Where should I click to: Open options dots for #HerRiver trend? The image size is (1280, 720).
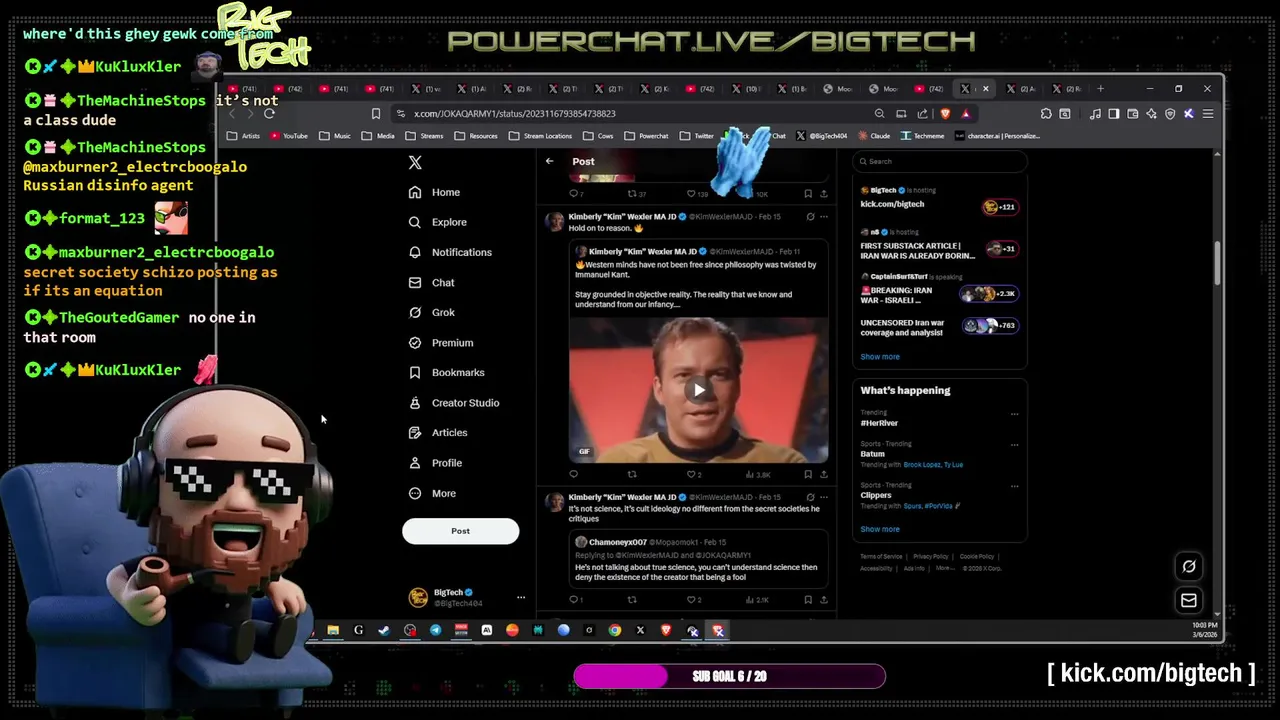pos(1014,414)
